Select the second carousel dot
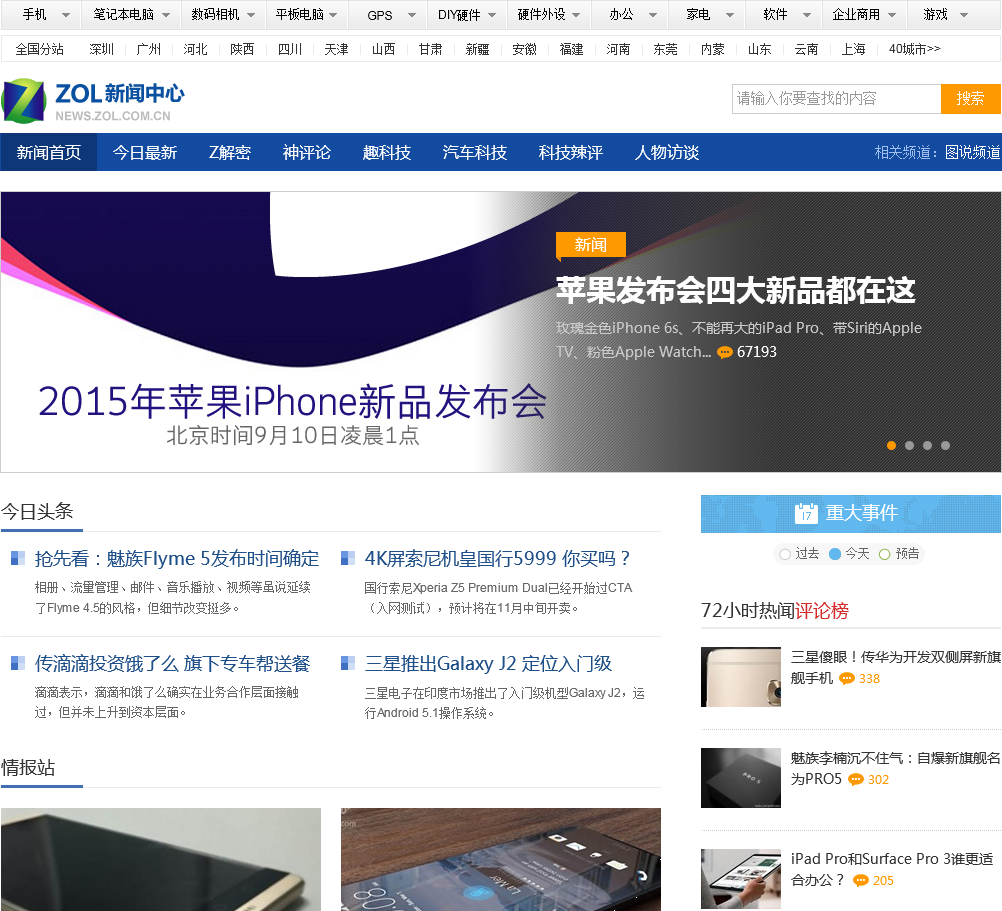Viewport: 1002px width, 911px height. [909, 445]
